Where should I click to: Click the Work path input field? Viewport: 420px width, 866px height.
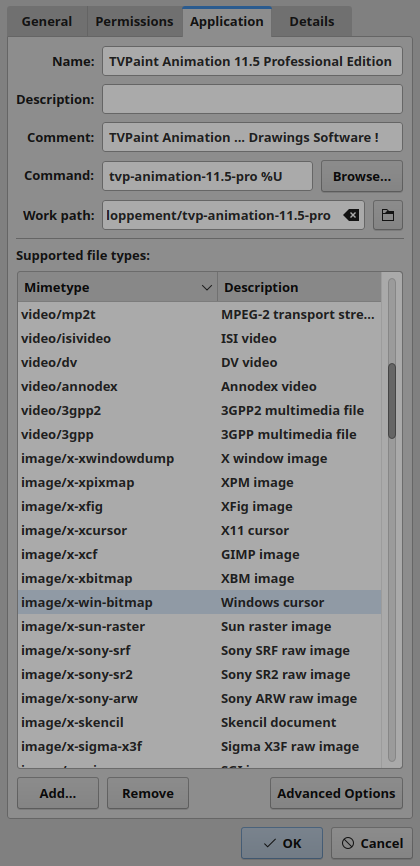[233, 215]
